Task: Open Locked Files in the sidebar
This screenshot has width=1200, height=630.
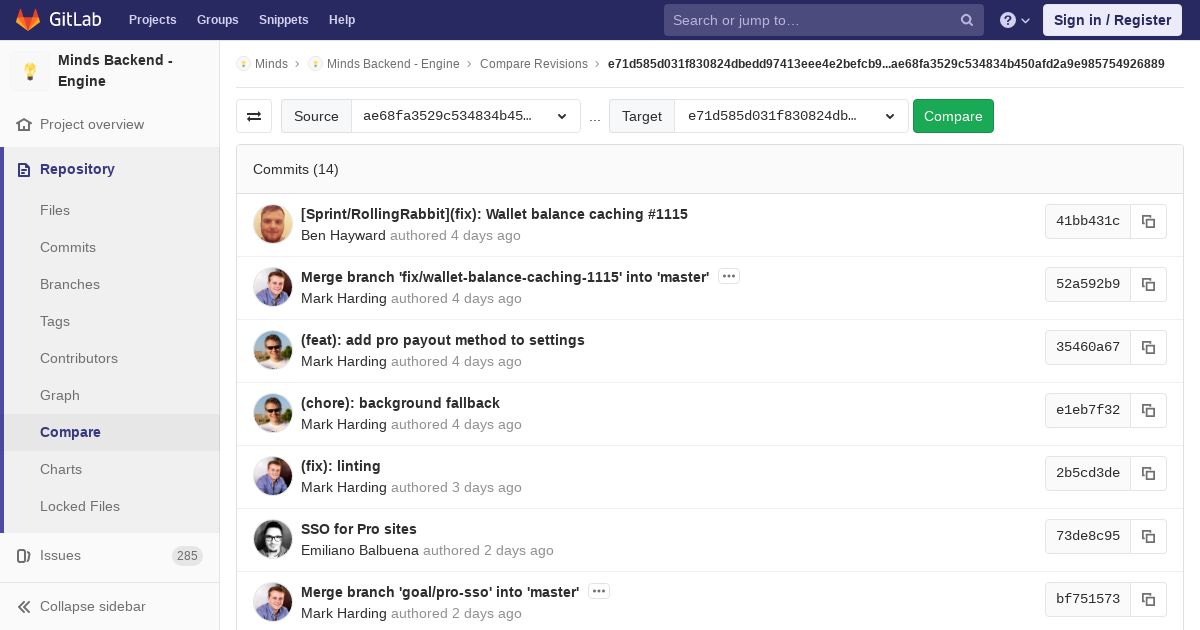Action: tap(80, 506)
